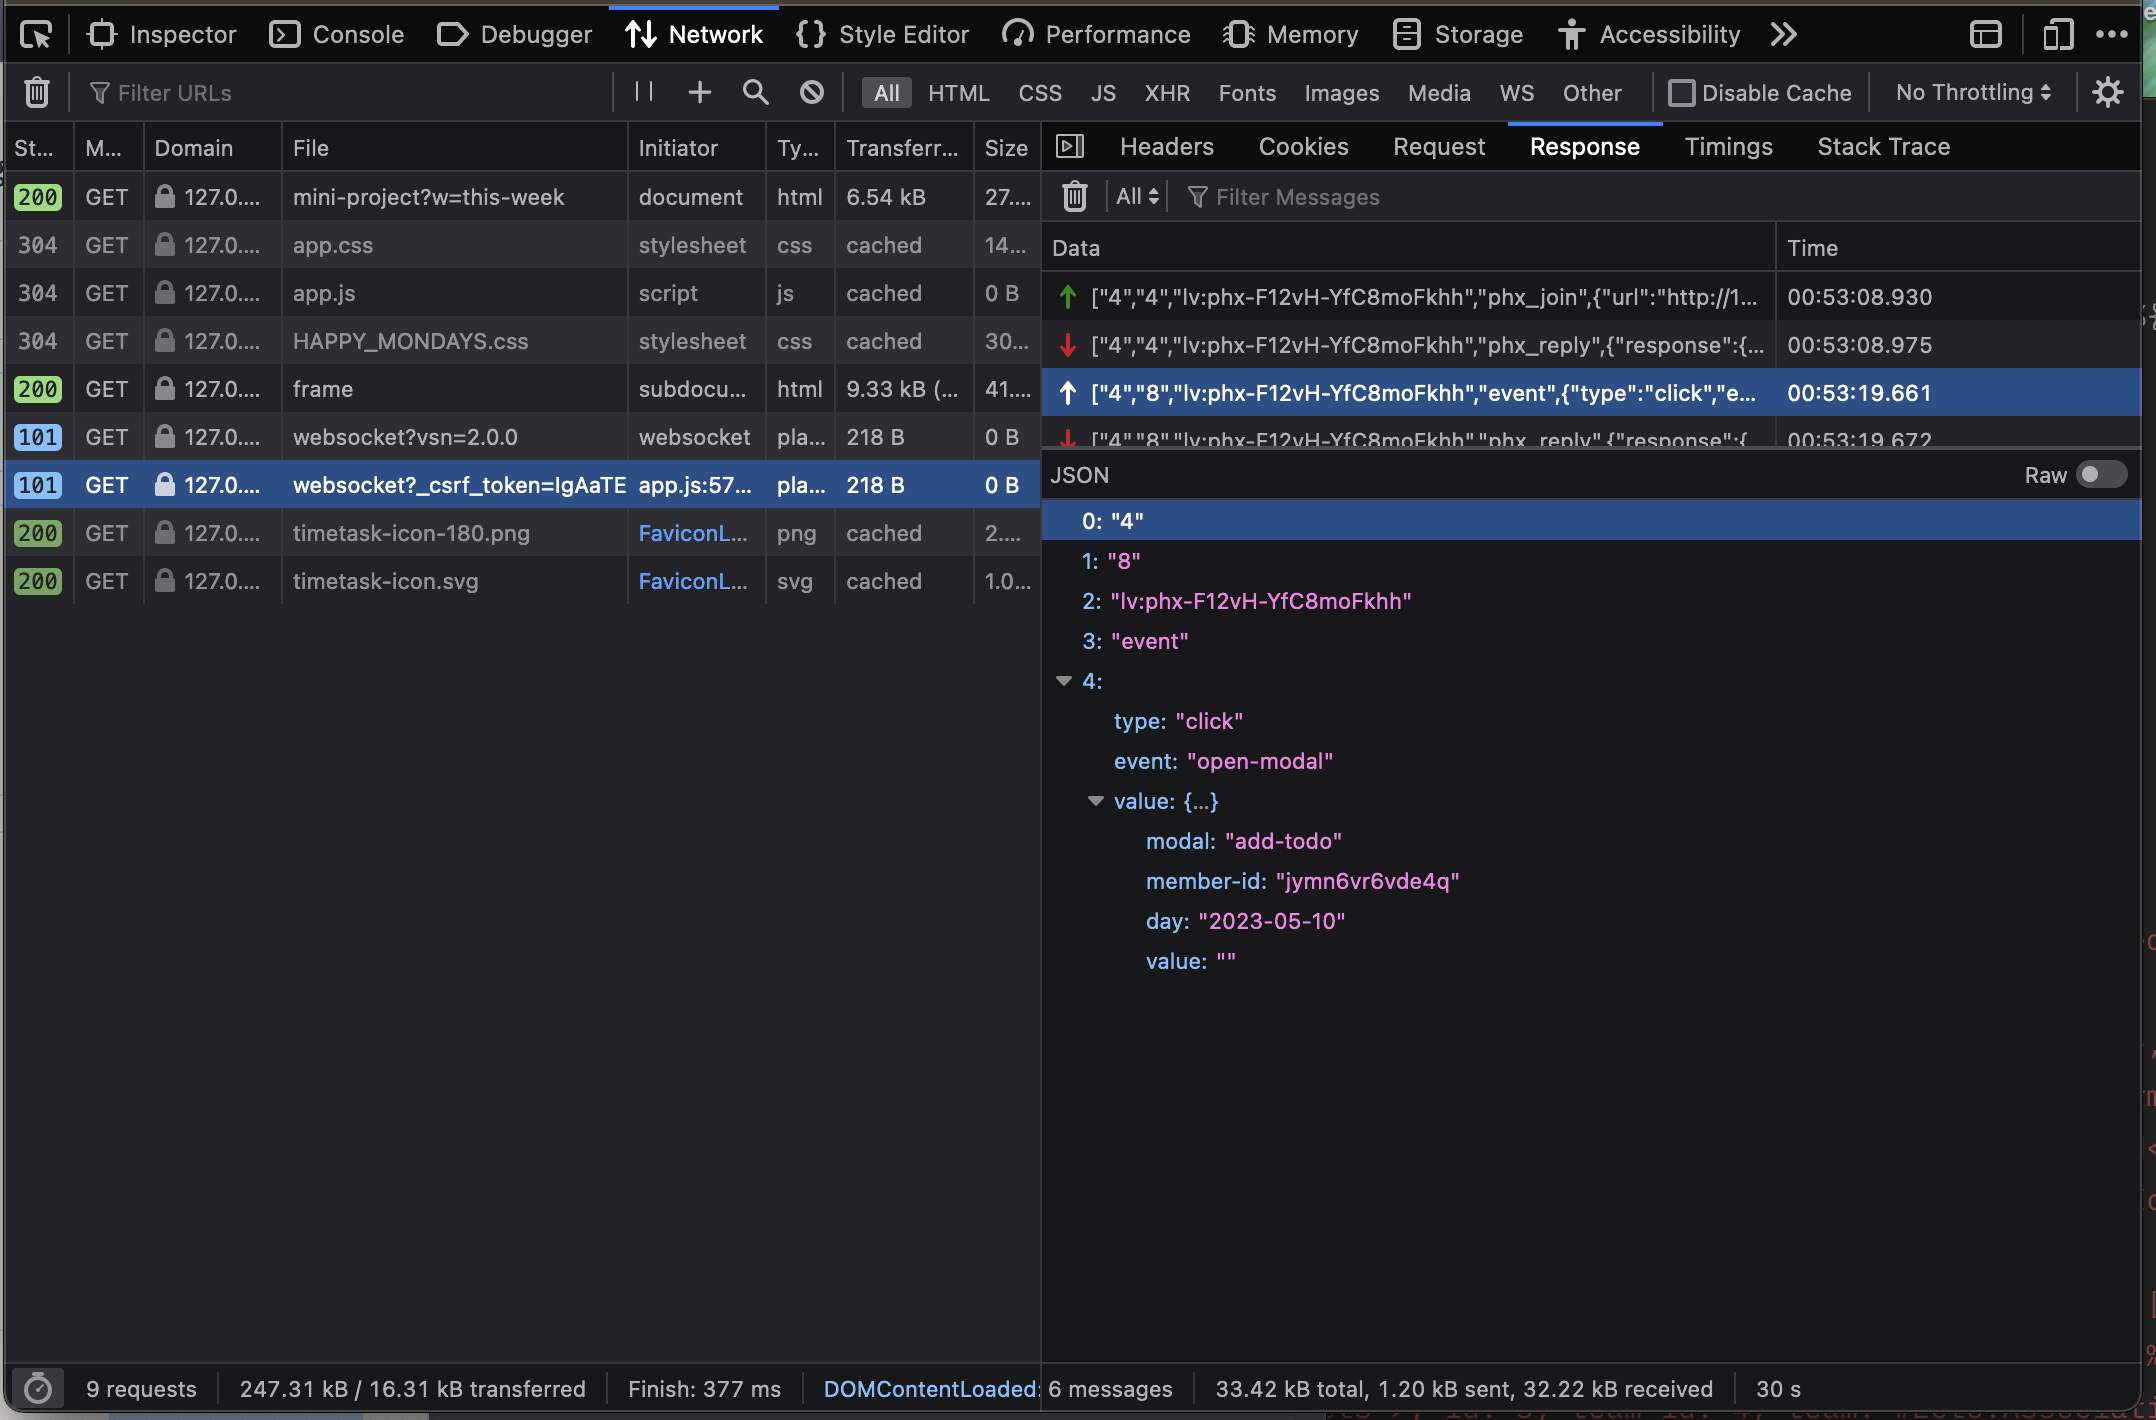Open the Console tab
2156x1420 pixels.
pos(337,34)
